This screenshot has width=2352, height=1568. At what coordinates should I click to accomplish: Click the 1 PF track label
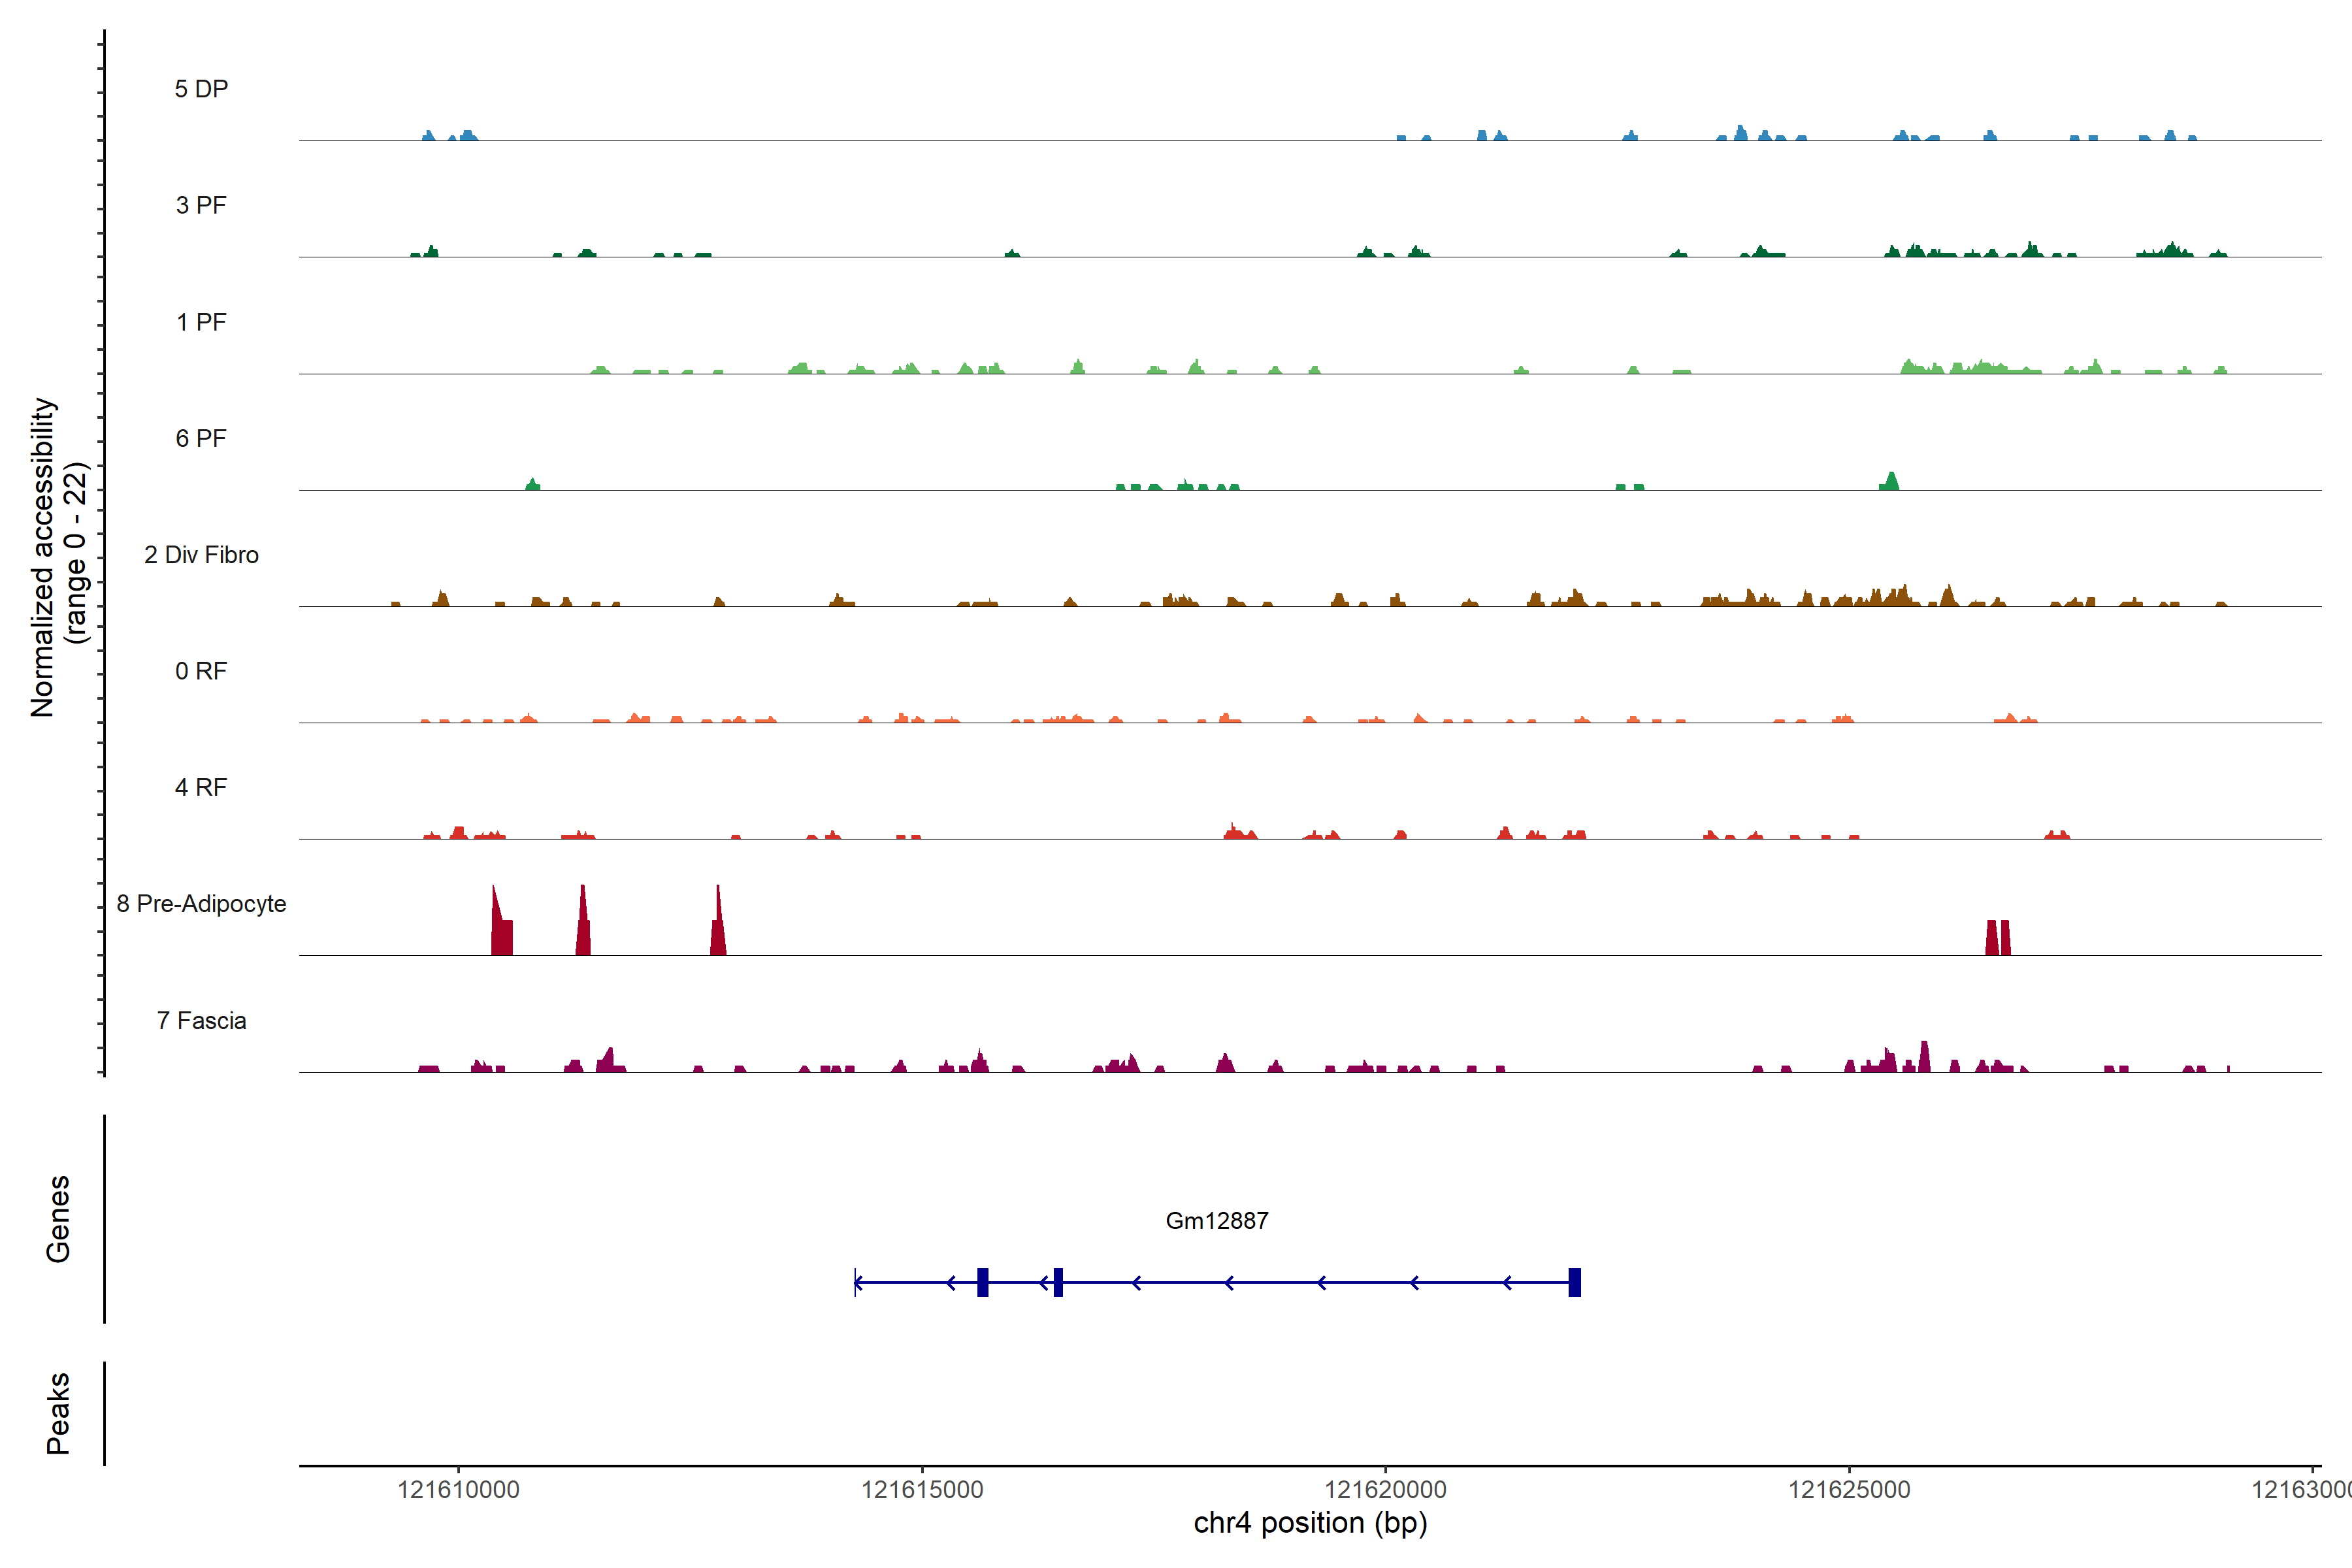point(201,322)
